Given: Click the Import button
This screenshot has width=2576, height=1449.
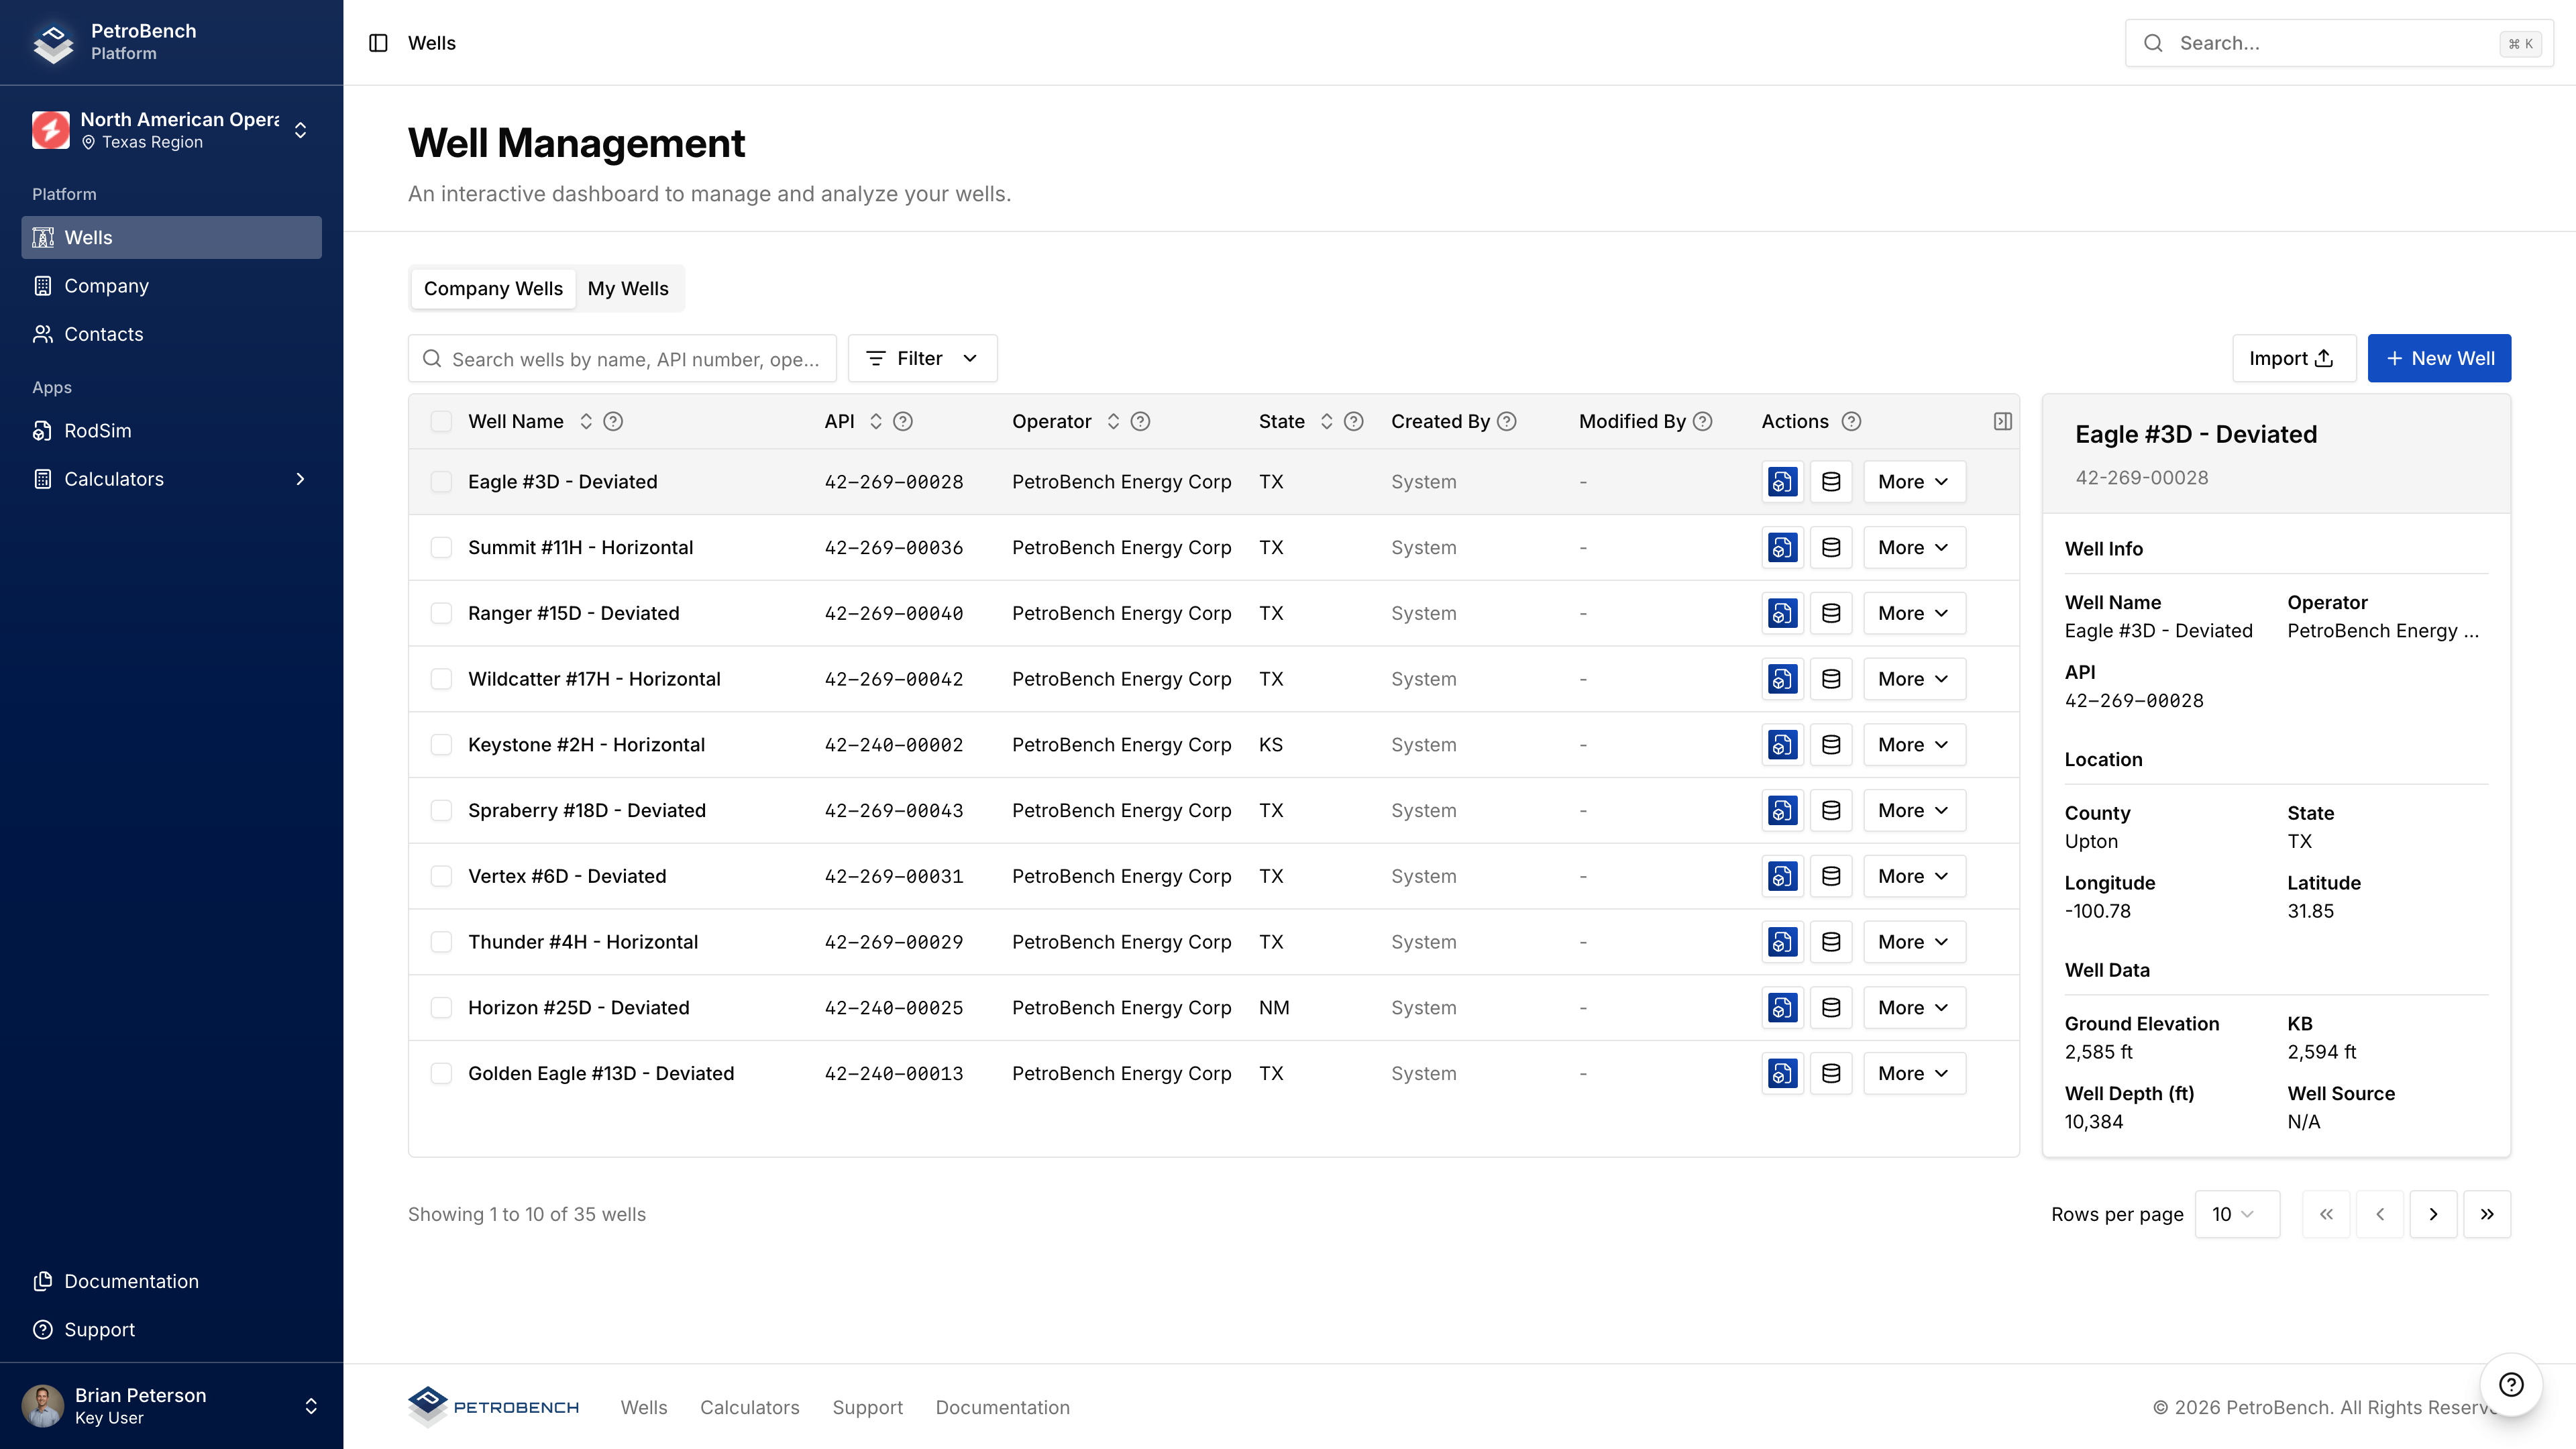Looking at the screenshot, I should tap(2293, 358).
